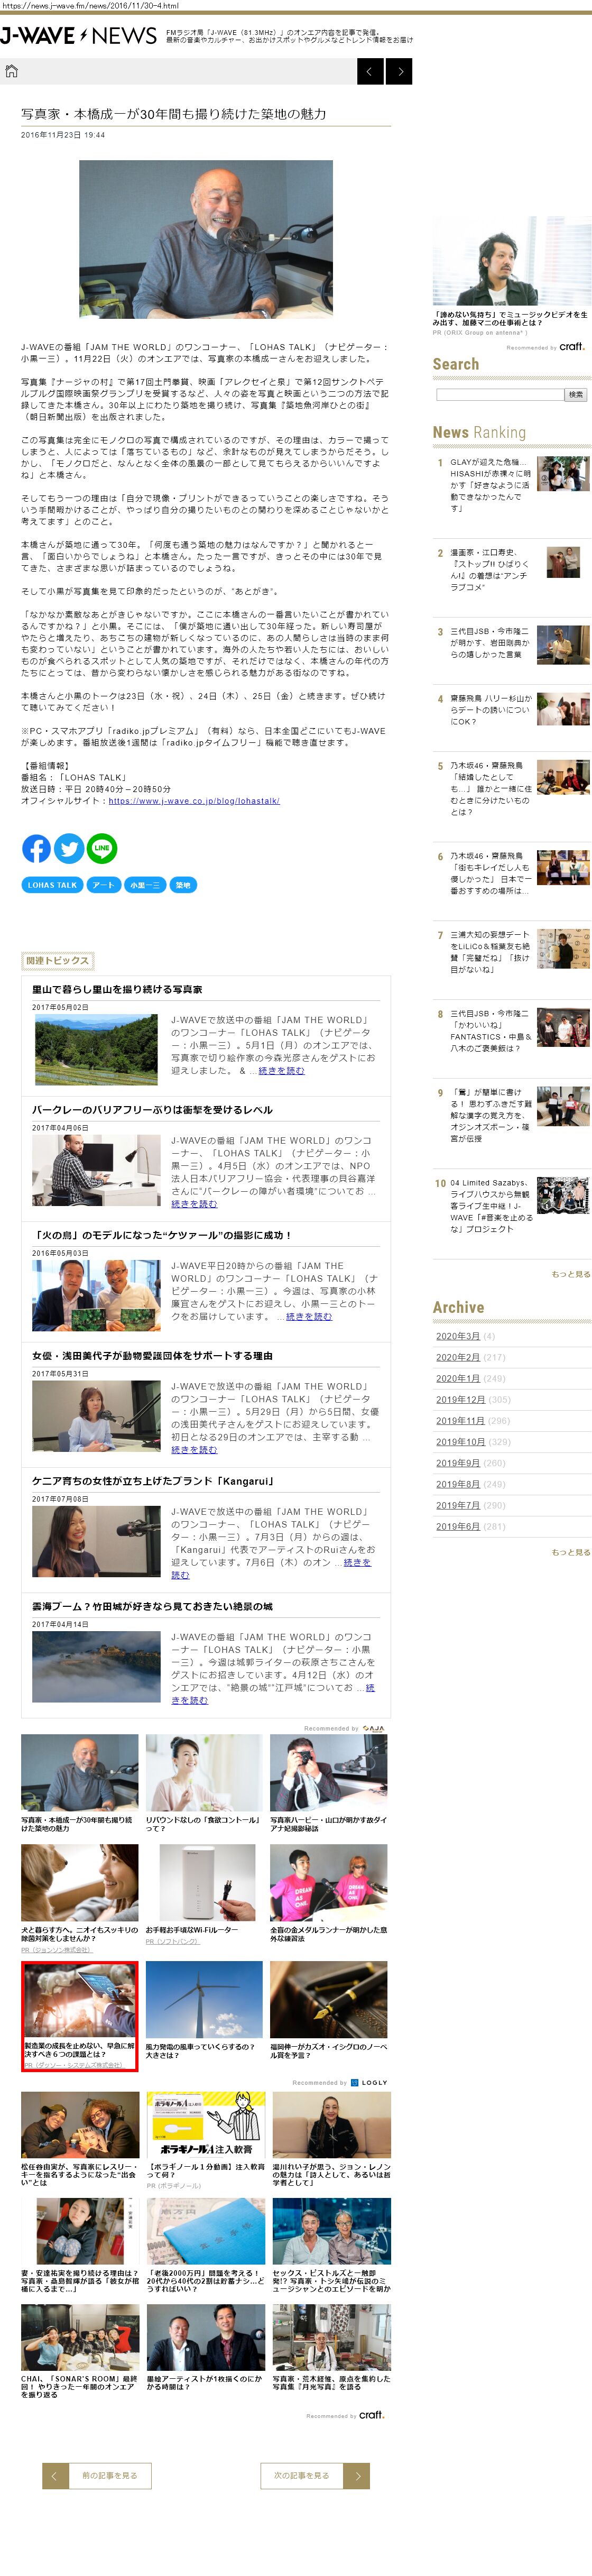The width and height of the screenshot is (592, 2576).
Task: Open the 2019年6月 archive
Action: pos(457,1526)
